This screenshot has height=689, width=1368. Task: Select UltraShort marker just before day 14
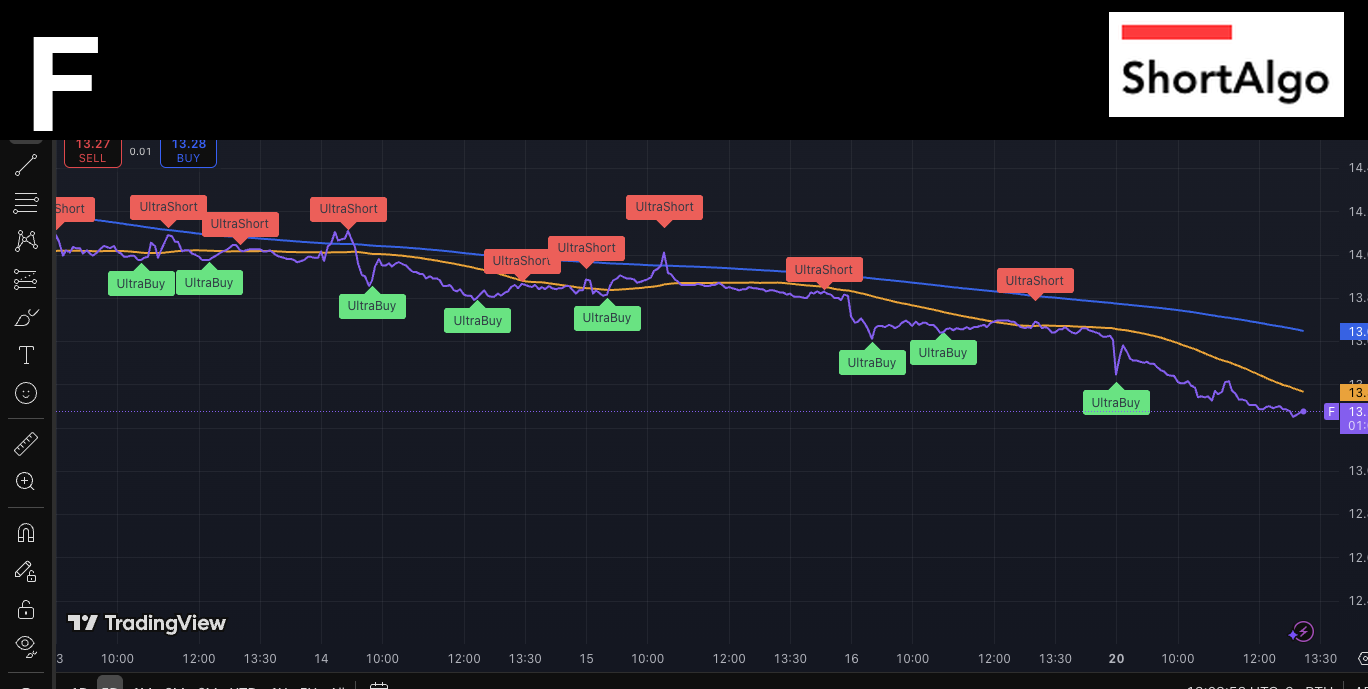[x=349, y=209]
